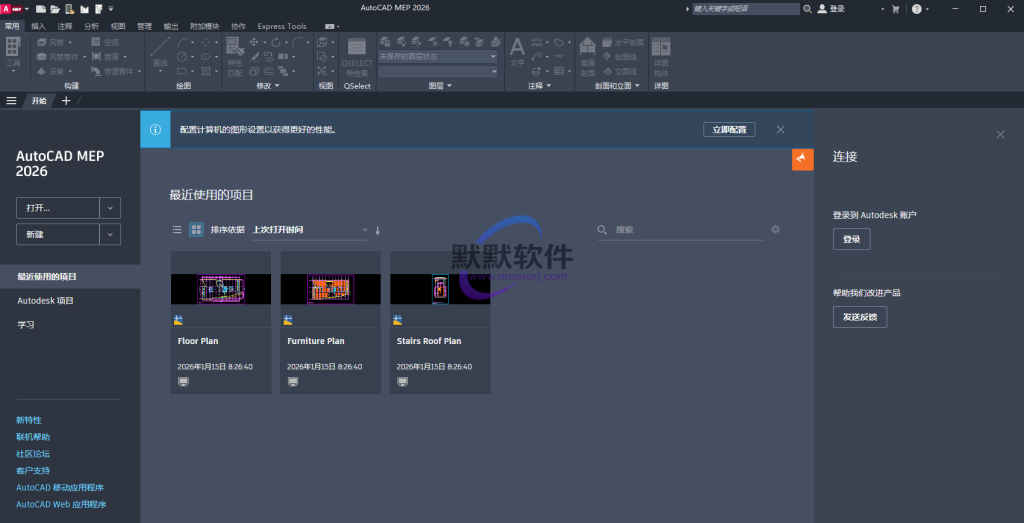This screenshot has width=1024, height=523.
Task: Click the 立即配置 button in banner
Action: 729,130
